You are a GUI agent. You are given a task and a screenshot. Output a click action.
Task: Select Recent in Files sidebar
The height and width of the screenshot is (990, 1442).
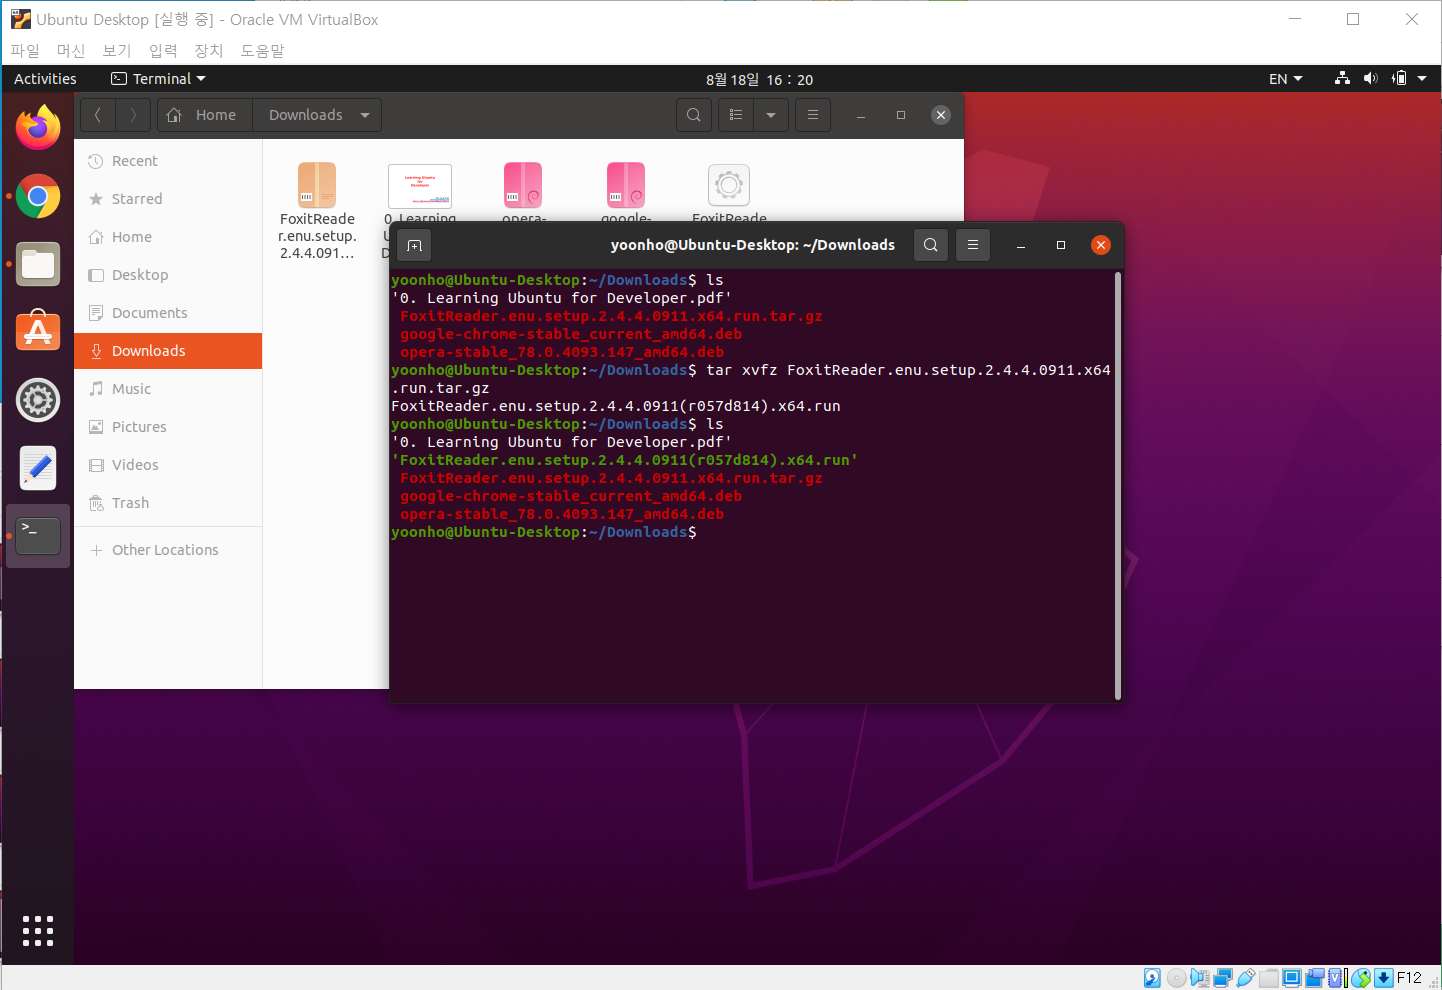[168, 161]
